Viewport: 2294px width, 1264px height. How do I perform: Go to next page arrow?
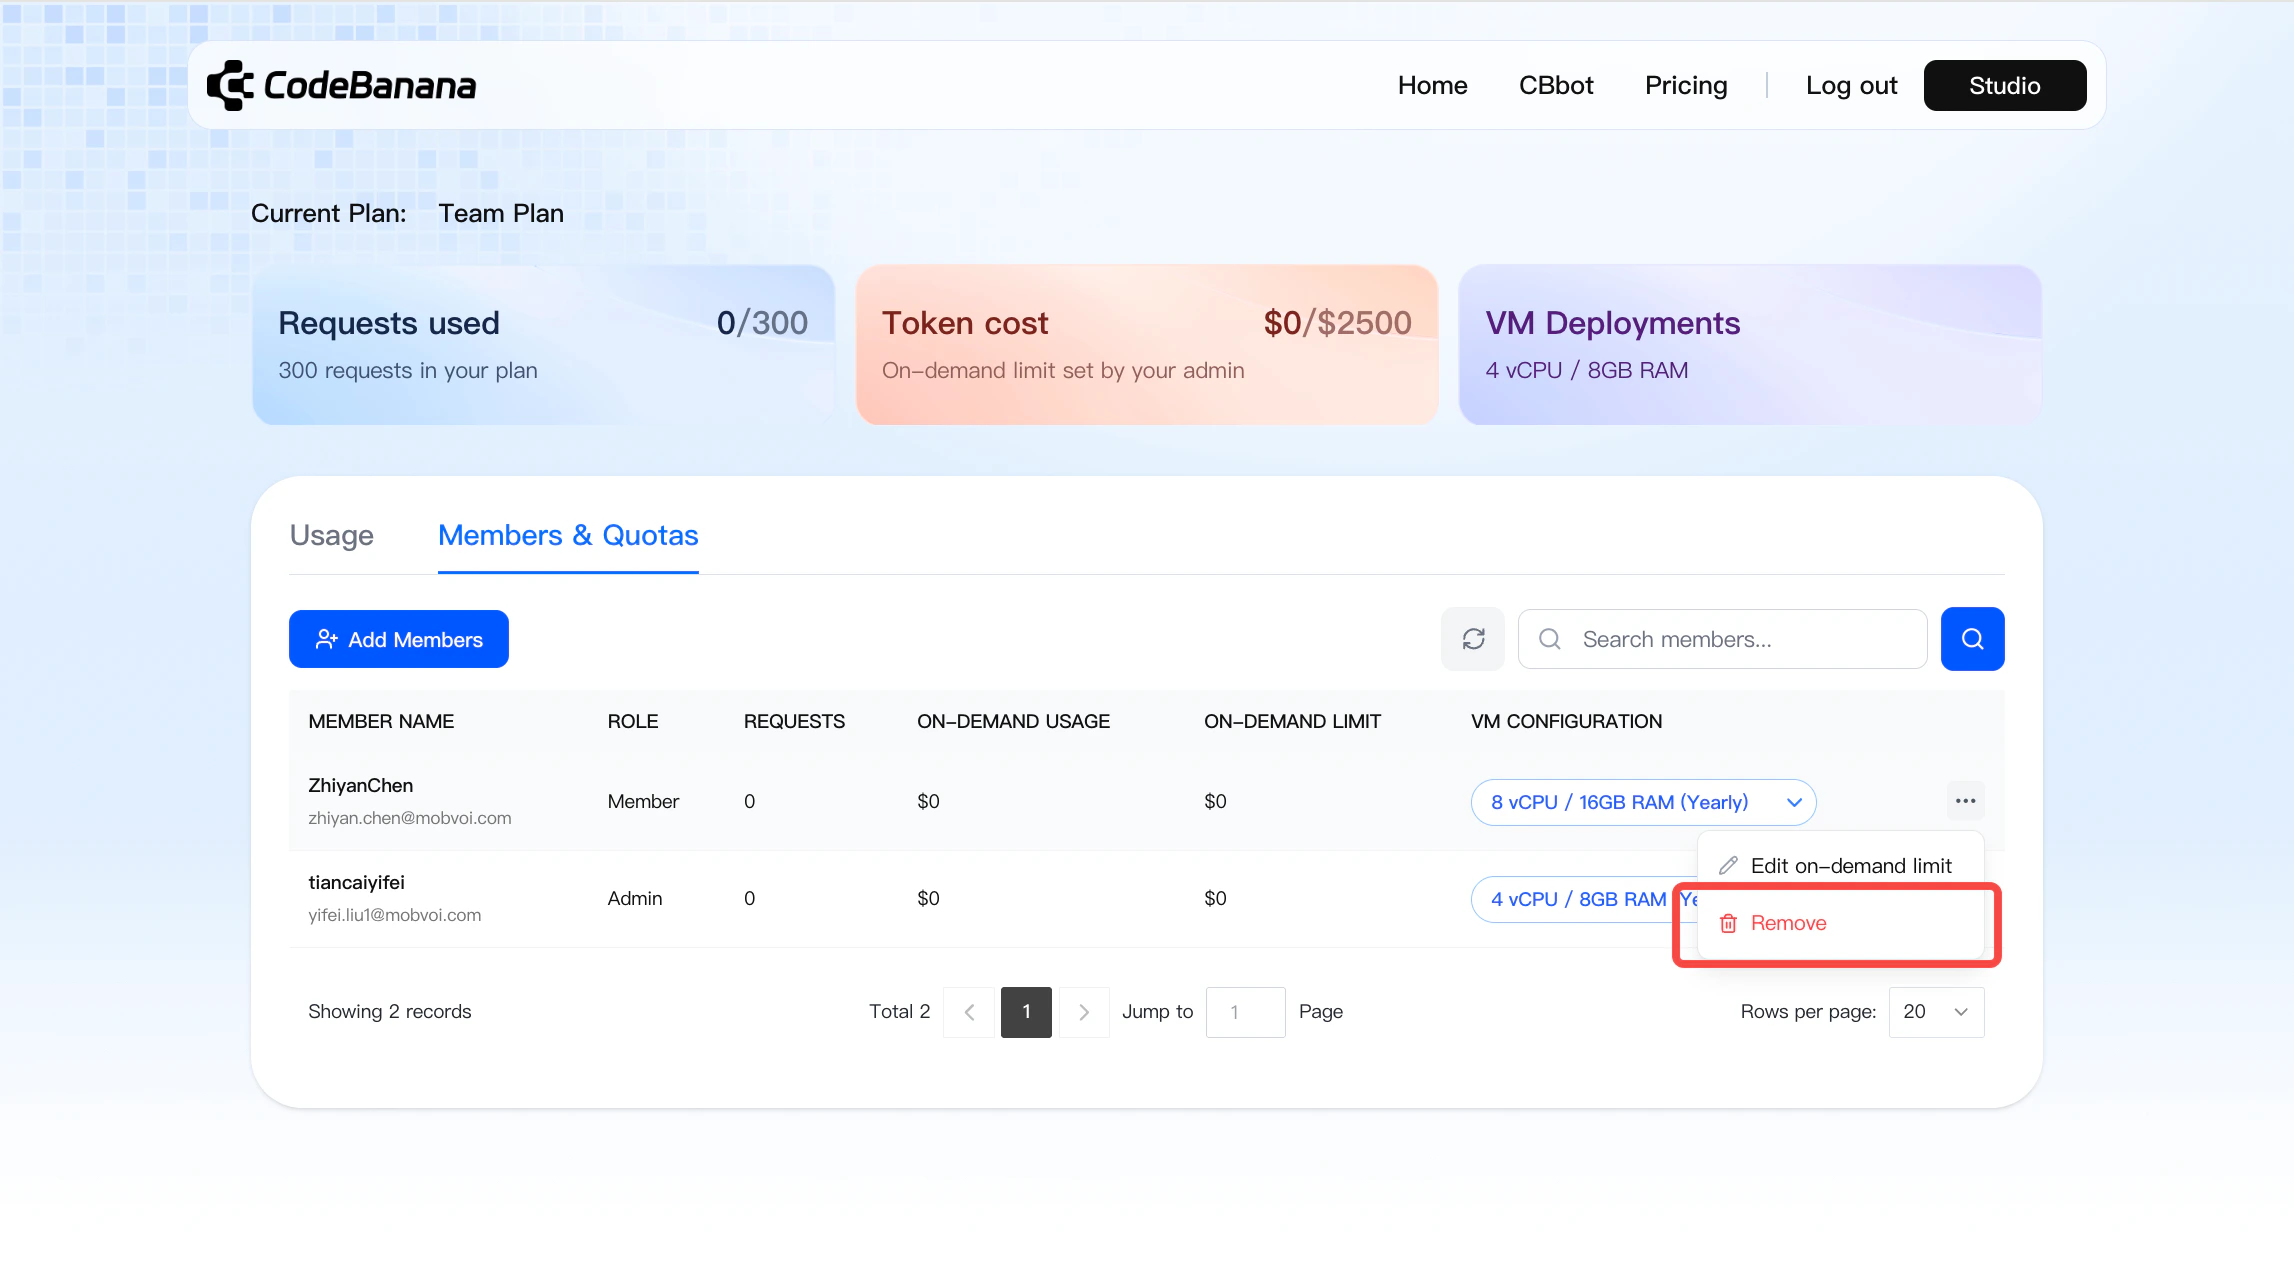(1084, 1012)
